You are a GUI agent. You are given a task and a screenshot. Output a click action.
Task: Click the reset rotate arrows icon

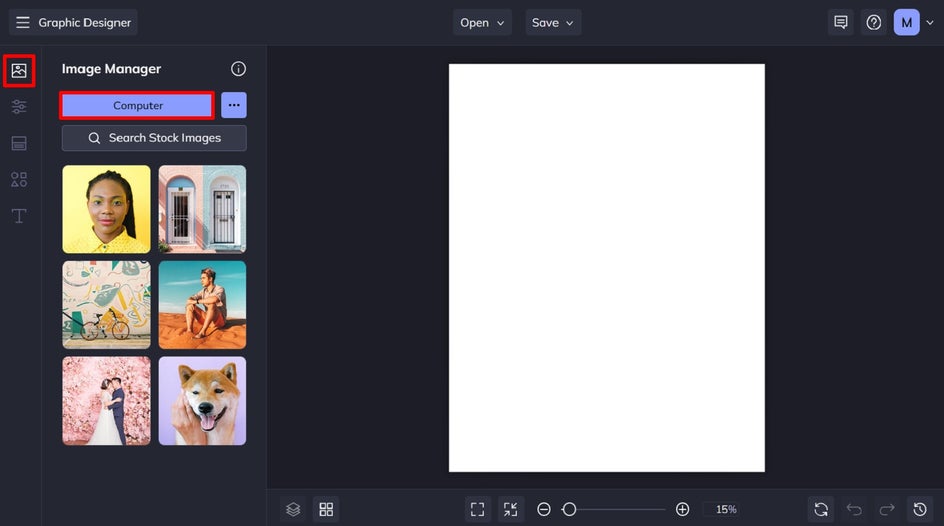(x=821, y=509)
